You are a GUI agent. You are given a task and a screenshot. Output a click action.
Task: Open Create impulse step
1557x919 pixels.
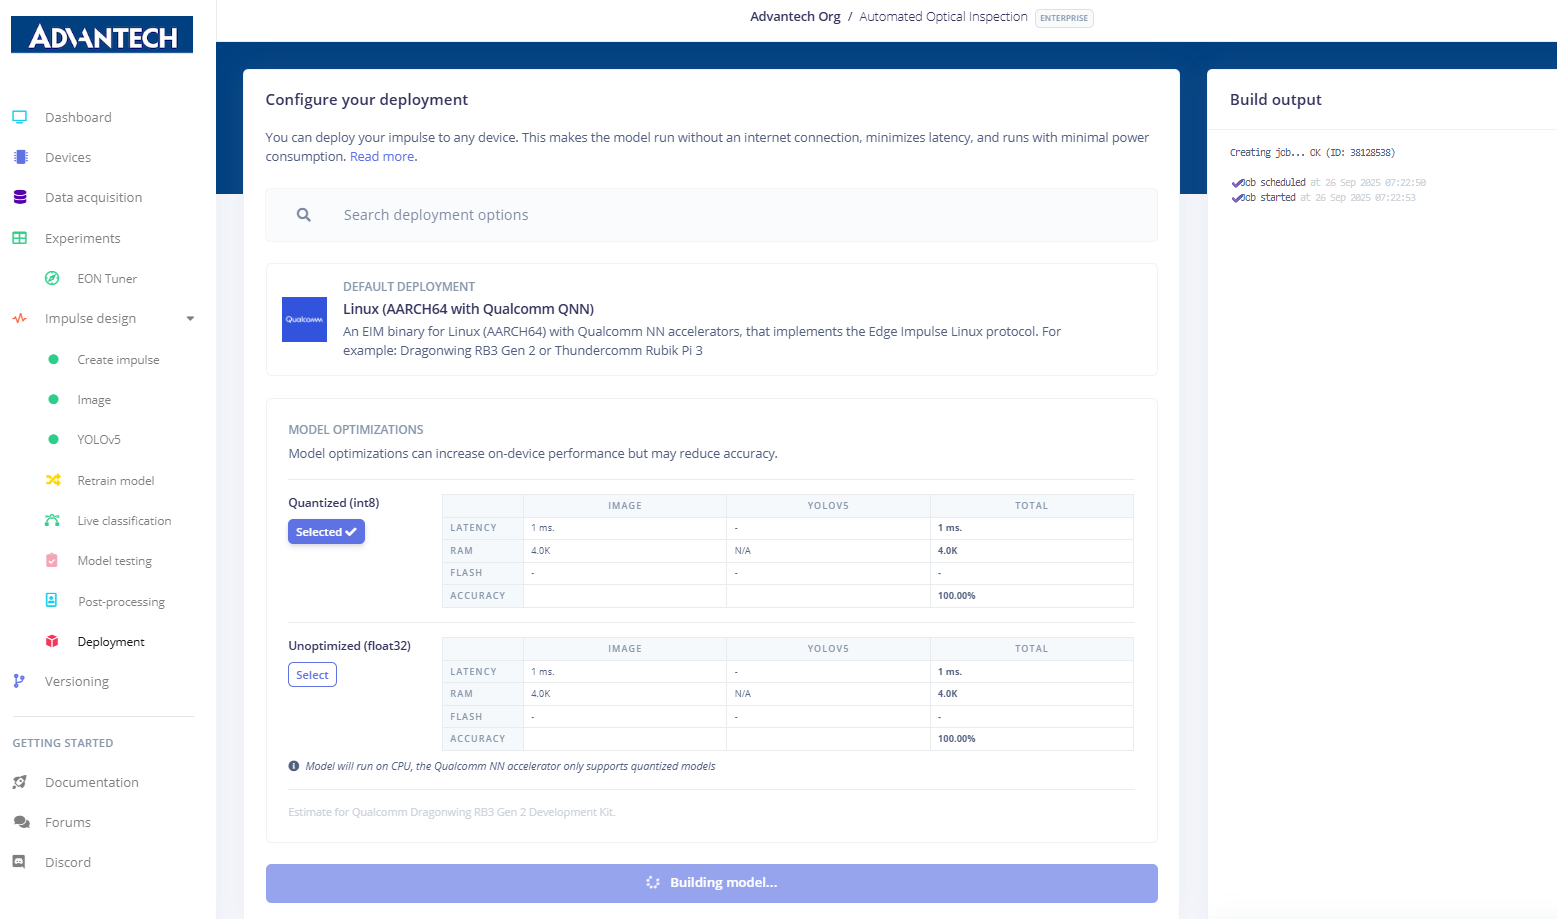tap(118, 359)
